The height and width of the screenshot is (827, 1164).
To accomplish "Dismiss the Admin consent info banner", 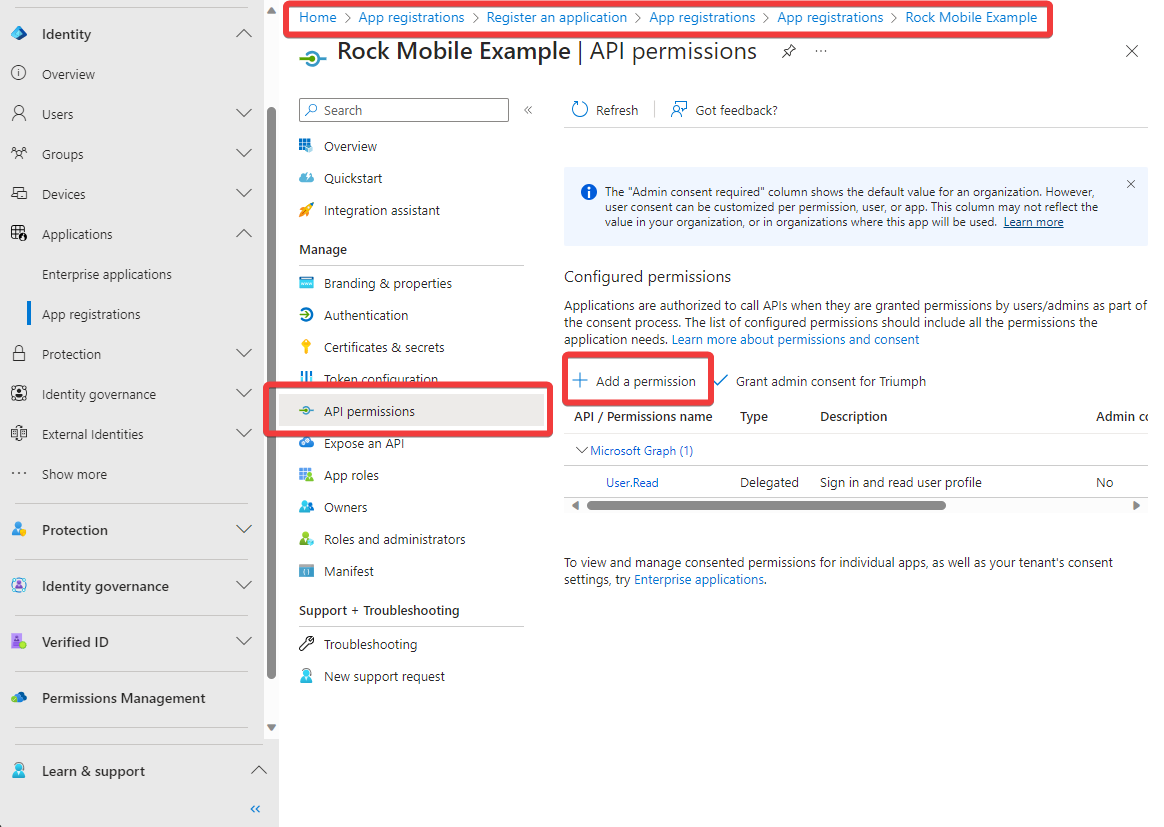I will 1131,183.
